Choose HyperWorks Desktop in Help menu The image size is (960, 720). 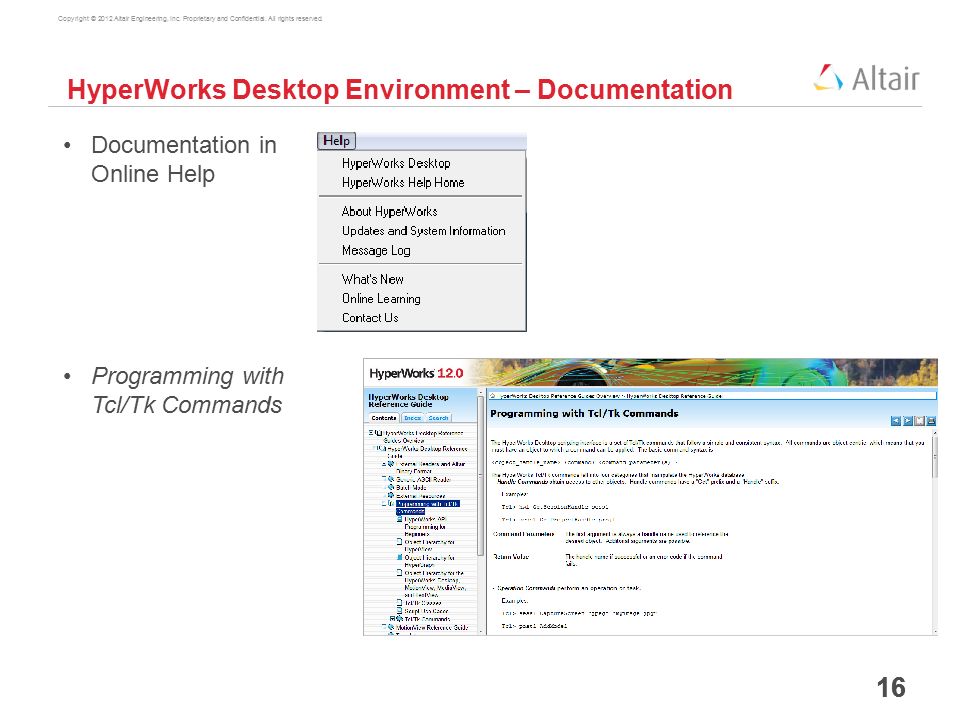click(x=396, y=163)
